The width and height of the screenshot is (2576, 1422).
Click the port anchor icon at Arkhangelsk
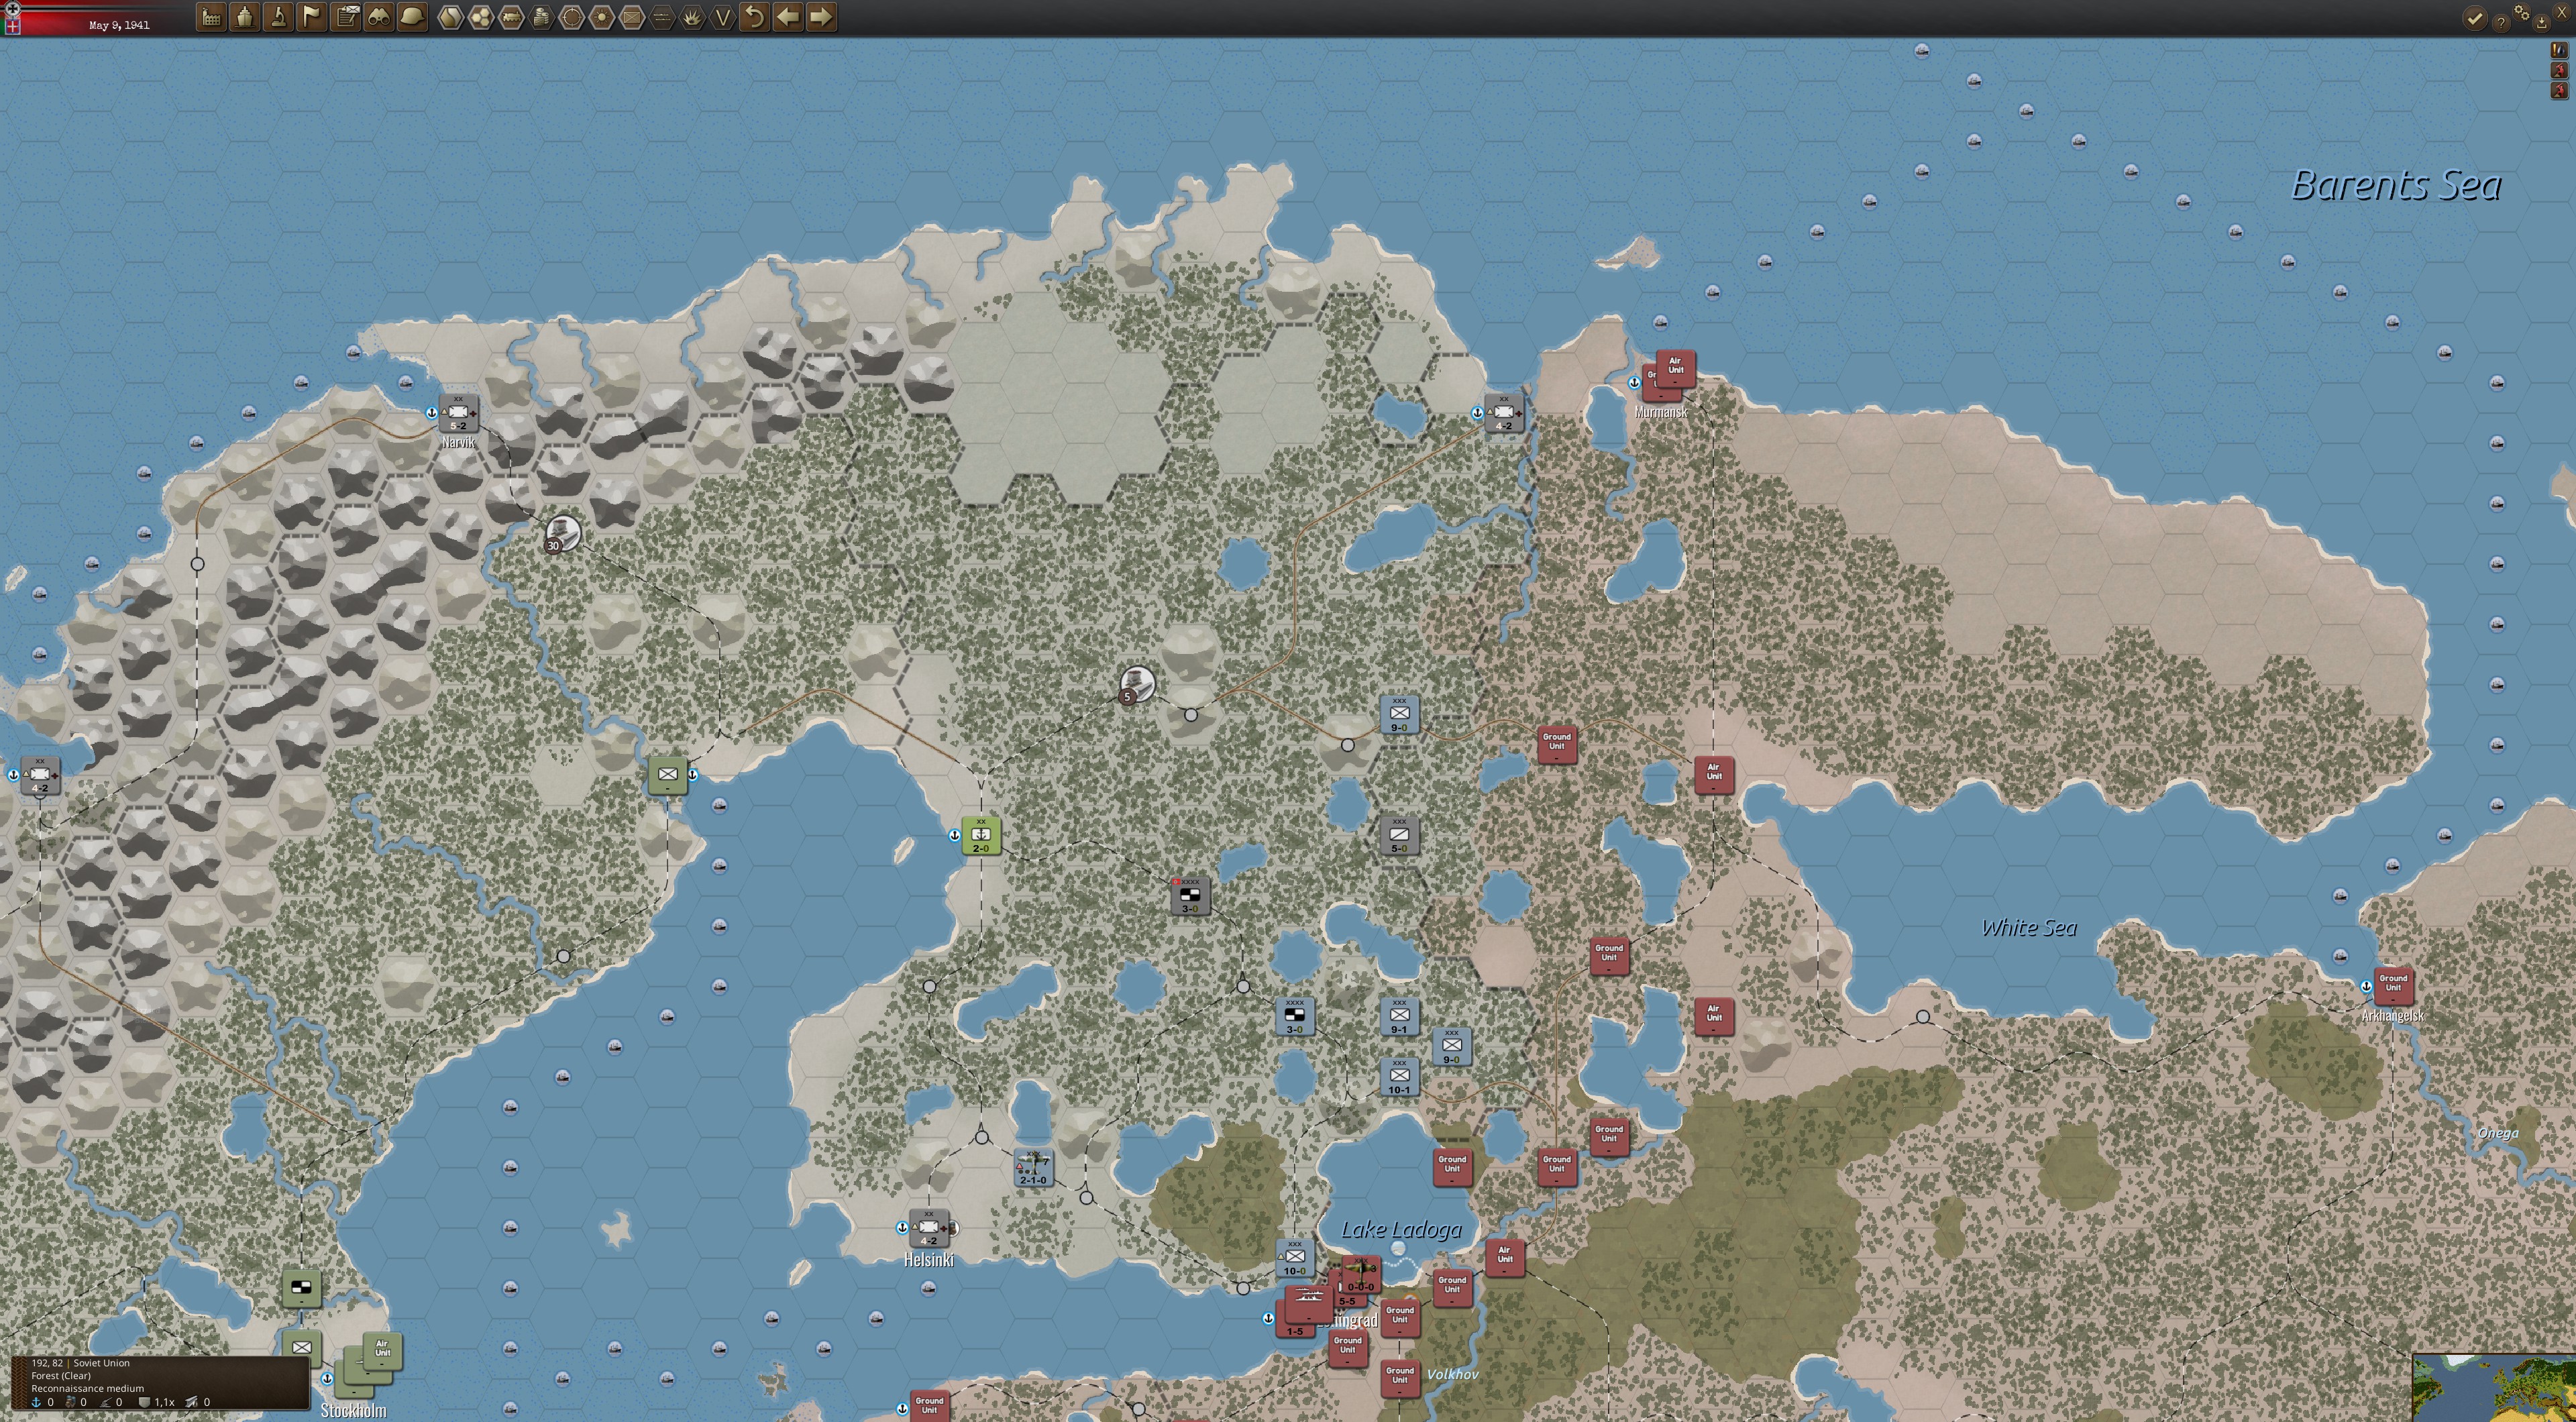click(x=2366, y=986)
